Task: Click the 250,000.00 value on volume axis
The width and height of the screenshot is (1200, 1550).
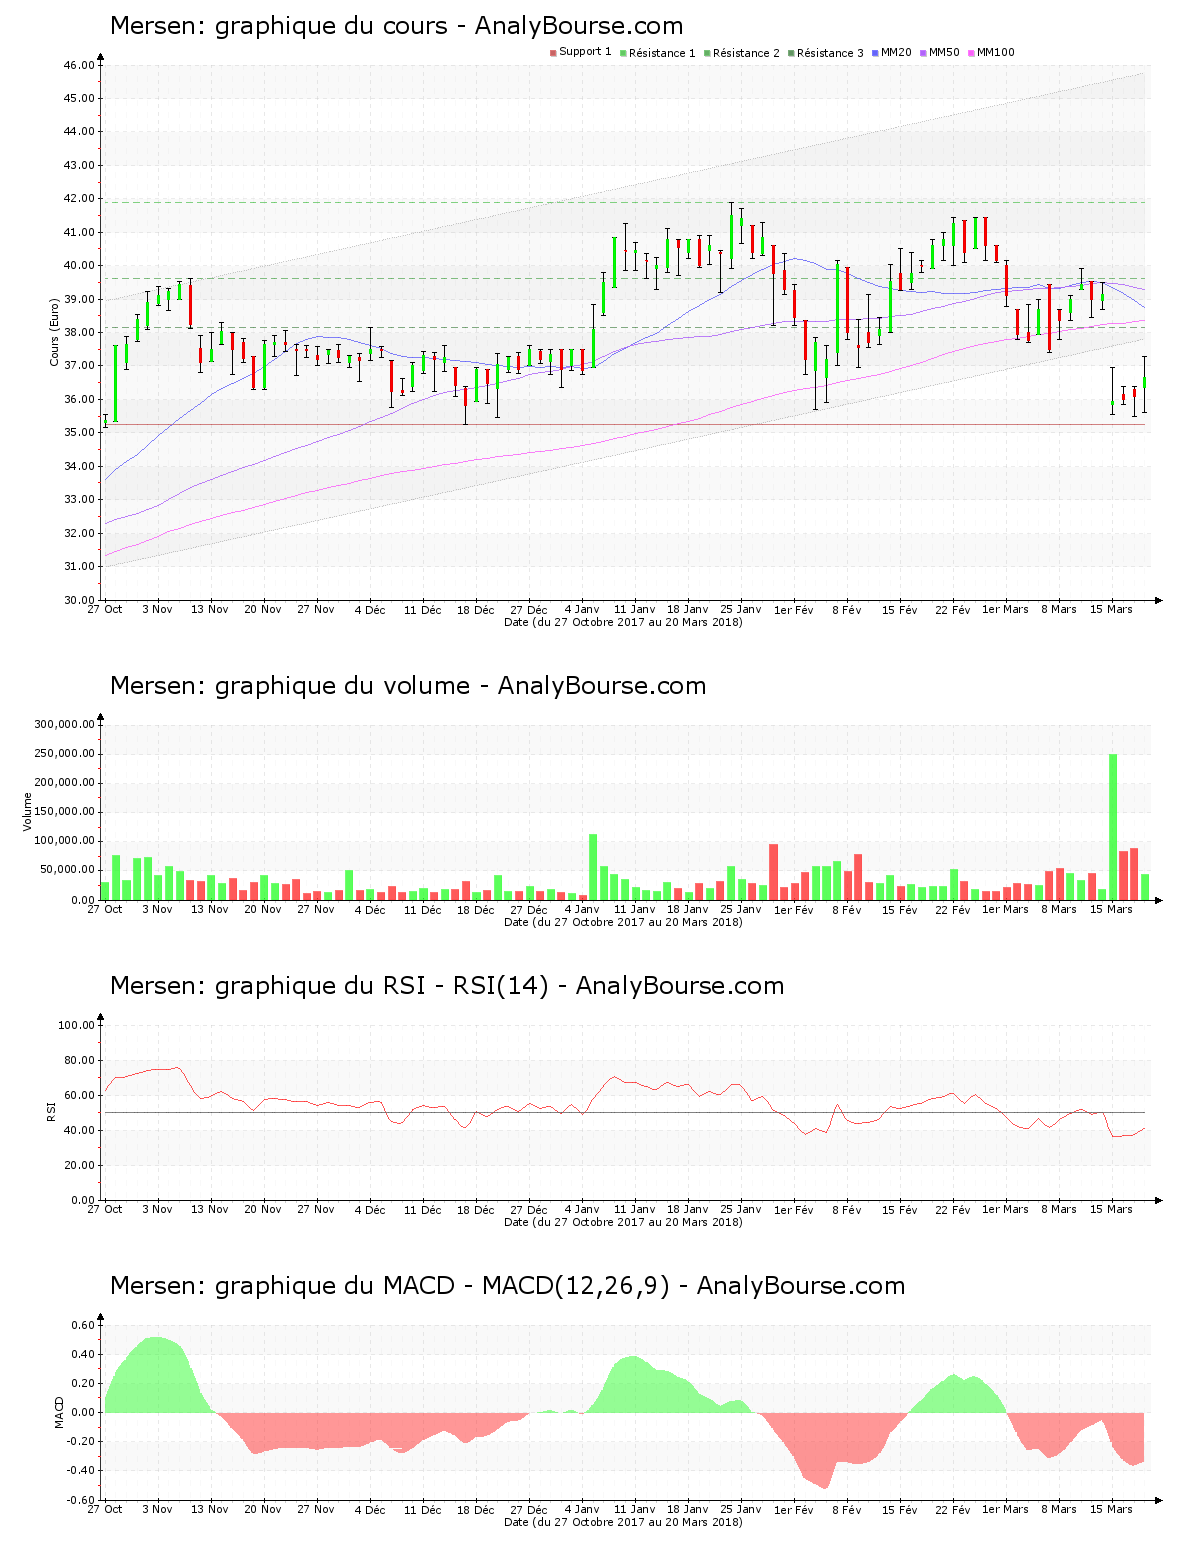Action: (x=64, y=754)
